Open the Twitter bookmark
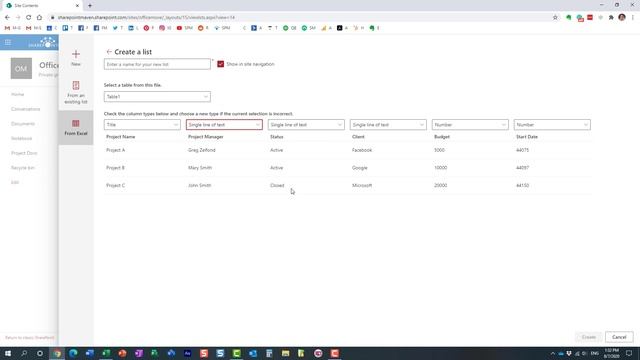This screenshot has height=360, width=640. coord(118,28)
